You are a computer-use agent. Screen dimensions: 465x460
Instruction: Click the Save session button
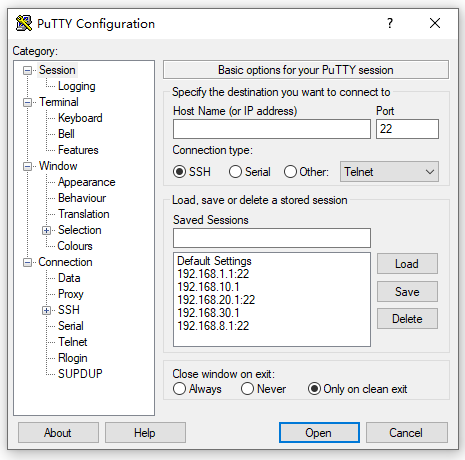click(x=407, y=292)
